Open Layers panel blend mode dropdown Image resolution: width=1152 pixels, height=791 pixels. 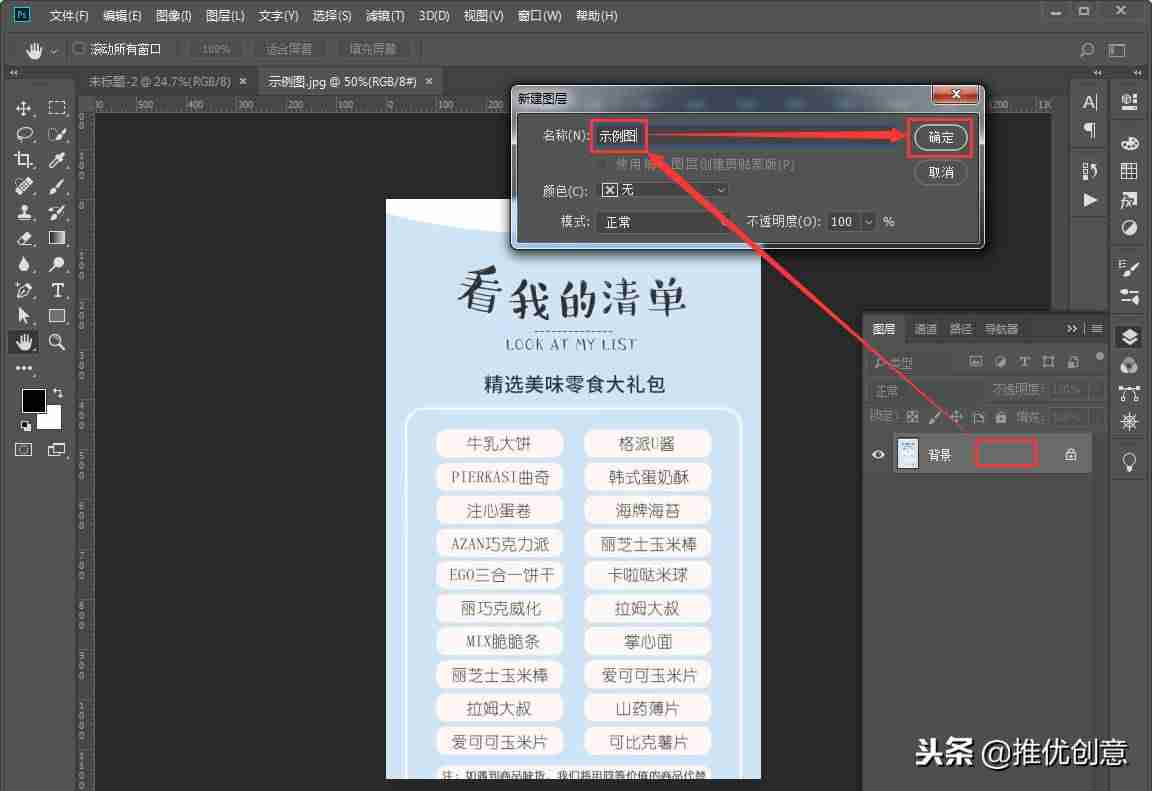[926, 390]
